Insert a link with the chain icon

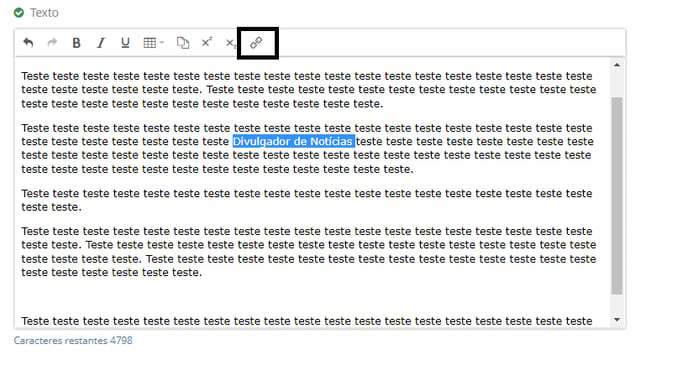tap(256, 43)
